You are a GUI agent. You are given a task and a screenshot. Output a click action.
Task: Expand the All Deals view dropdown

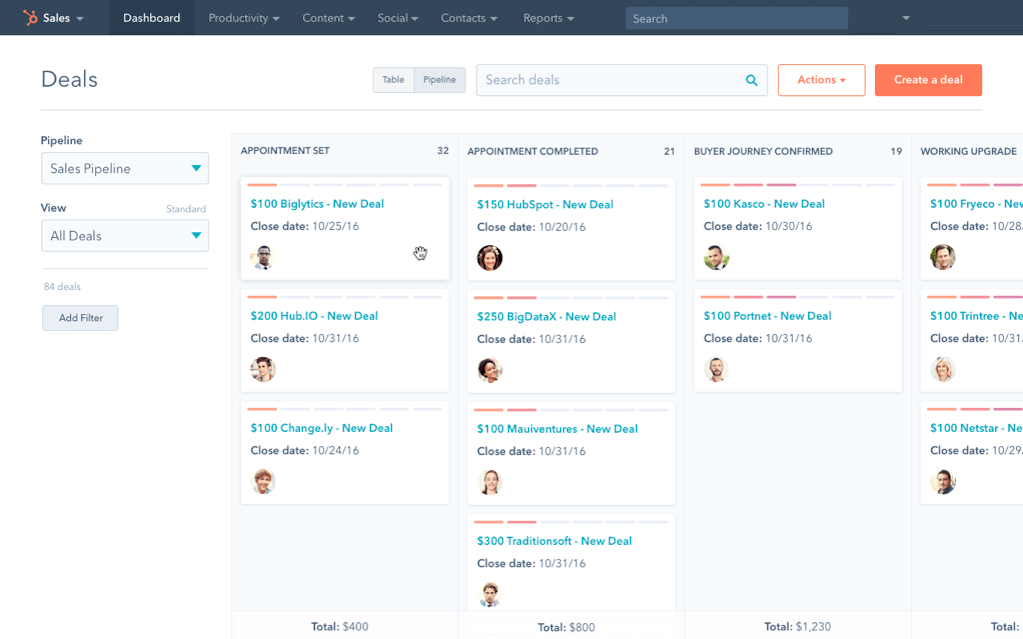[x=124, y=235]
